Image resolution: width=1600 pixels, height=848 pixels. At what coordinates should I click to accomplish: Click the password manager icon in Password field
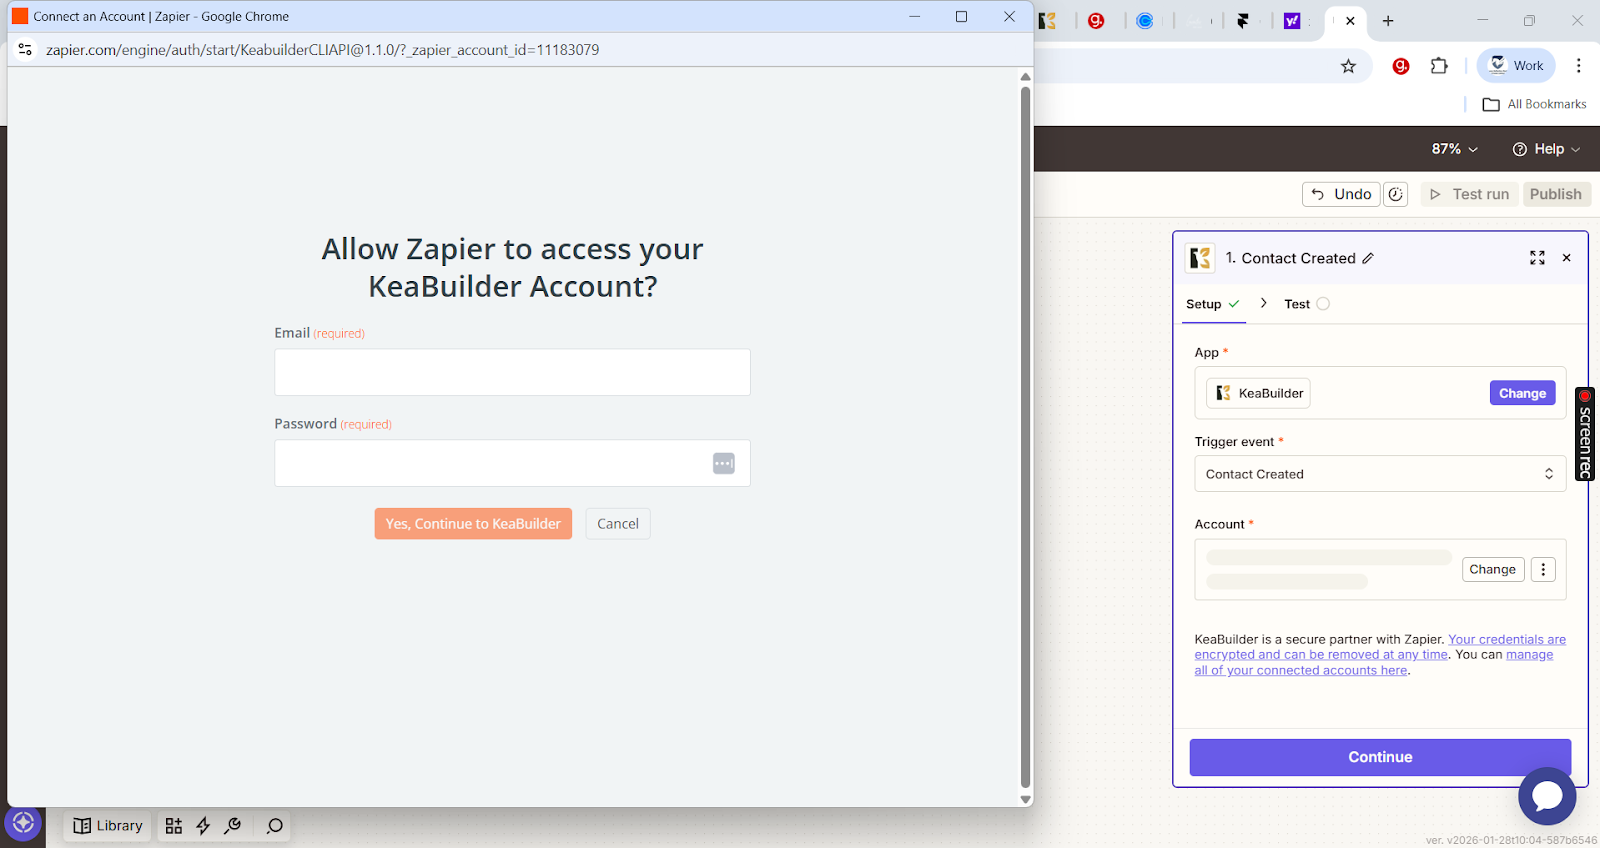[724, 464]
